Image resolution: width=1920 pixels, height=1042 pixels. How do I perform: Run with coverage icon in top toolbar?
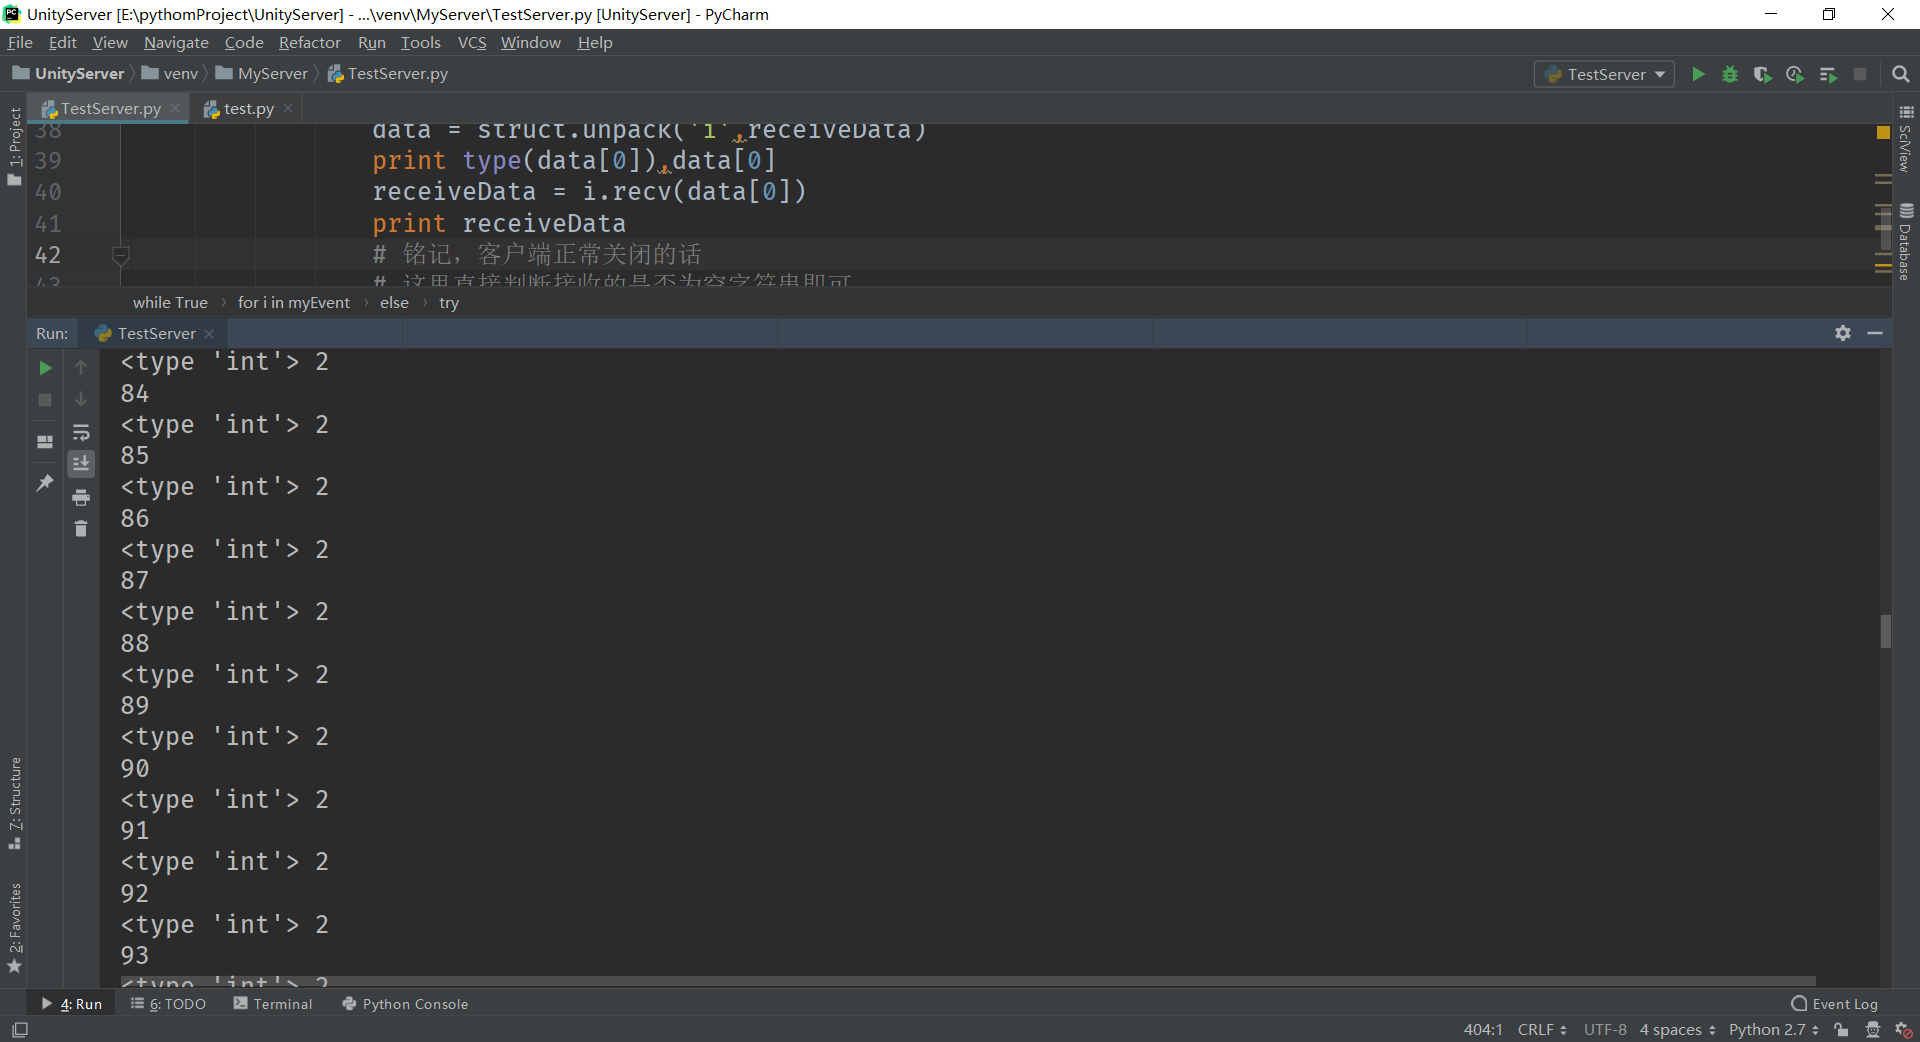(1762, 74)
